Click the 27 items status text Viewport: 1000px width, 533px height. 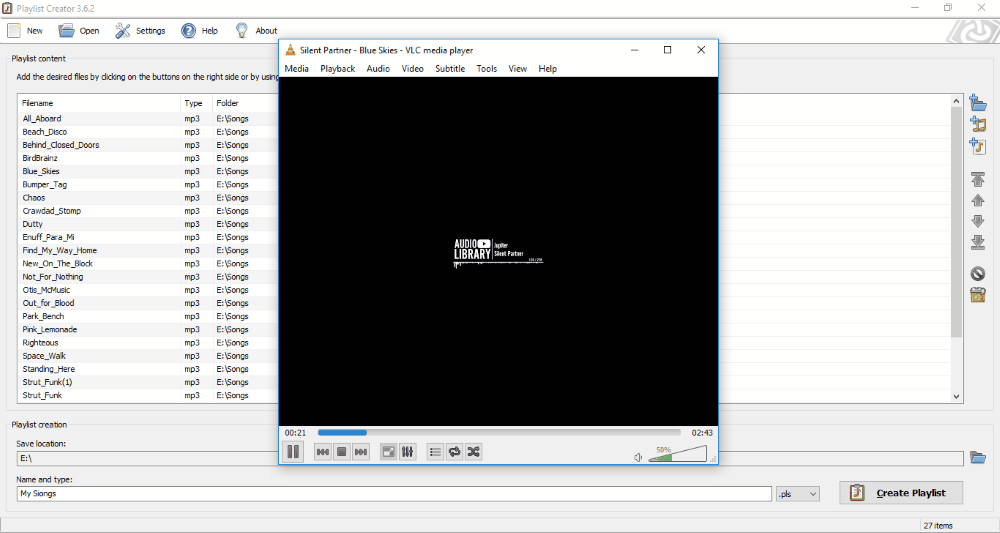938,526
